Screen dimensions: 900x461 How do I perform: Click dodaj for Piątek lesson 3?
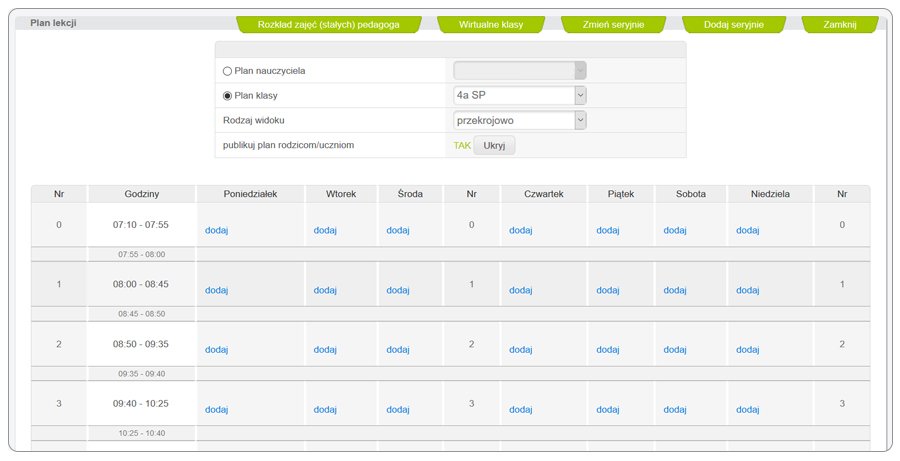coord(608,410)
